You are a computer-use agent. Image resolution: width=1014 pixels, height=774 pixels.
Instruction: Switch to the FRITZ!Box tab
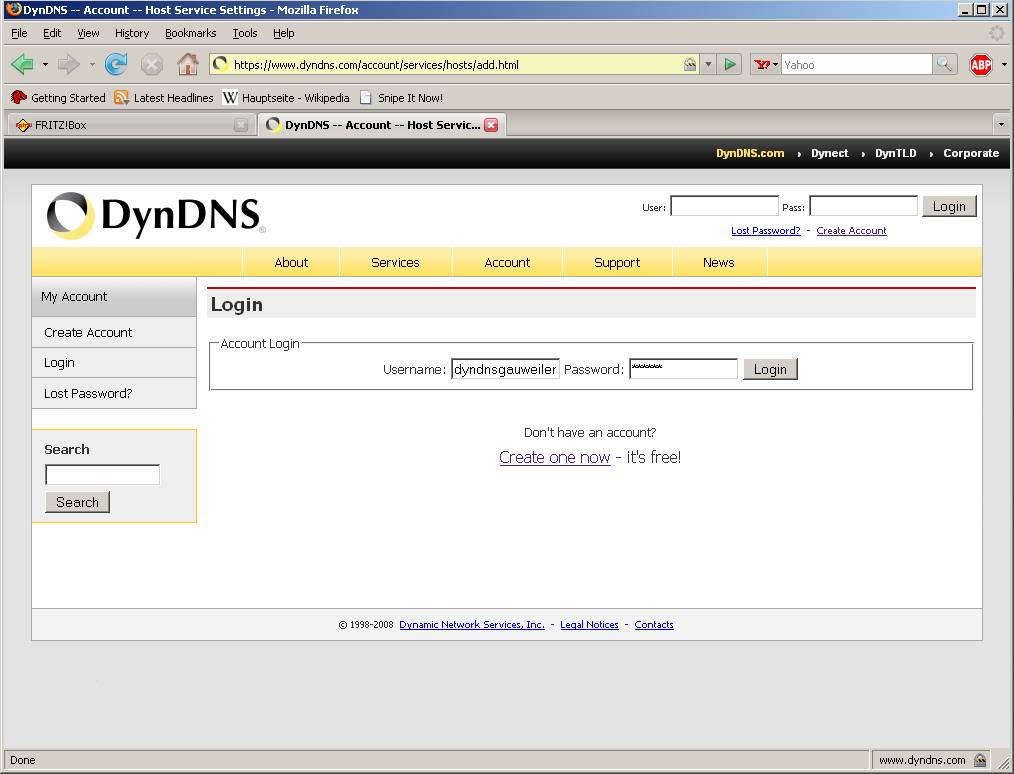coord(120,125)
